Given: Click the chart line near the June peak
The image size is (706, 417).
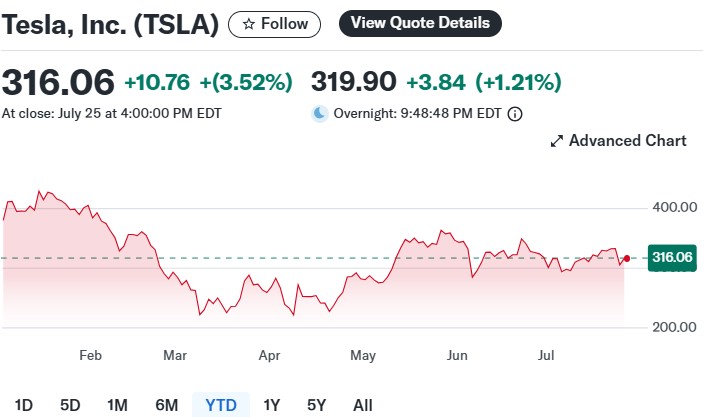Looking at the screenshot, I should click(x=442, y=231).
